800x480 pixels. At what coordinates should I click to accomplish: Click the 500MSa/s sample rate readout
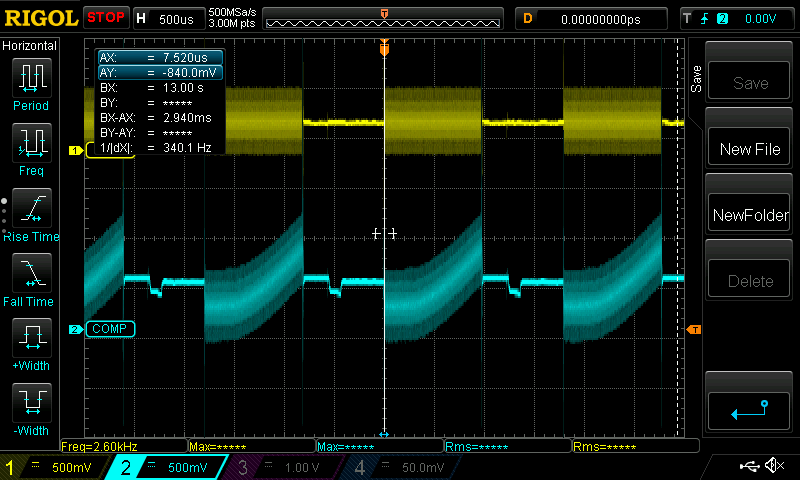click(x=232, y=13)
